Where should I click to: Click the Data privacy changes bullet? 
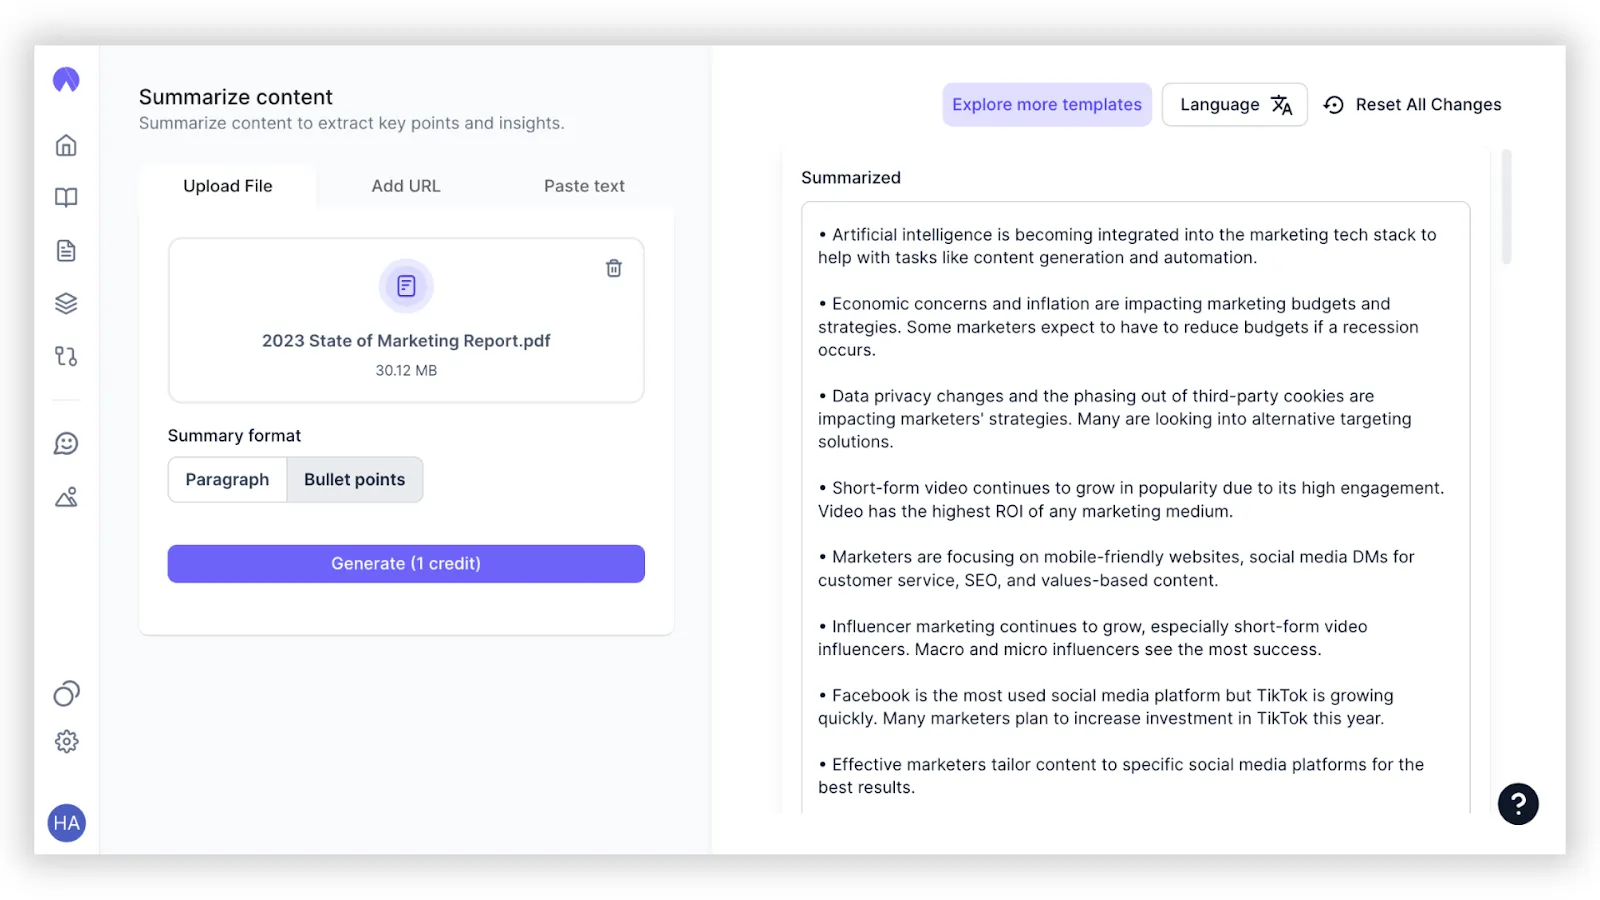(1115, 419)
